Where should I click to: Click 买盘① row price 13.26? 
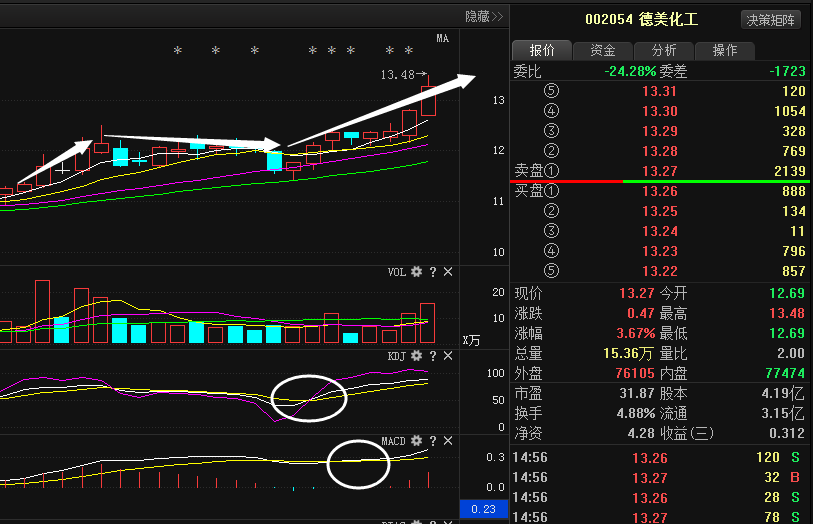[x=660, y=191]
